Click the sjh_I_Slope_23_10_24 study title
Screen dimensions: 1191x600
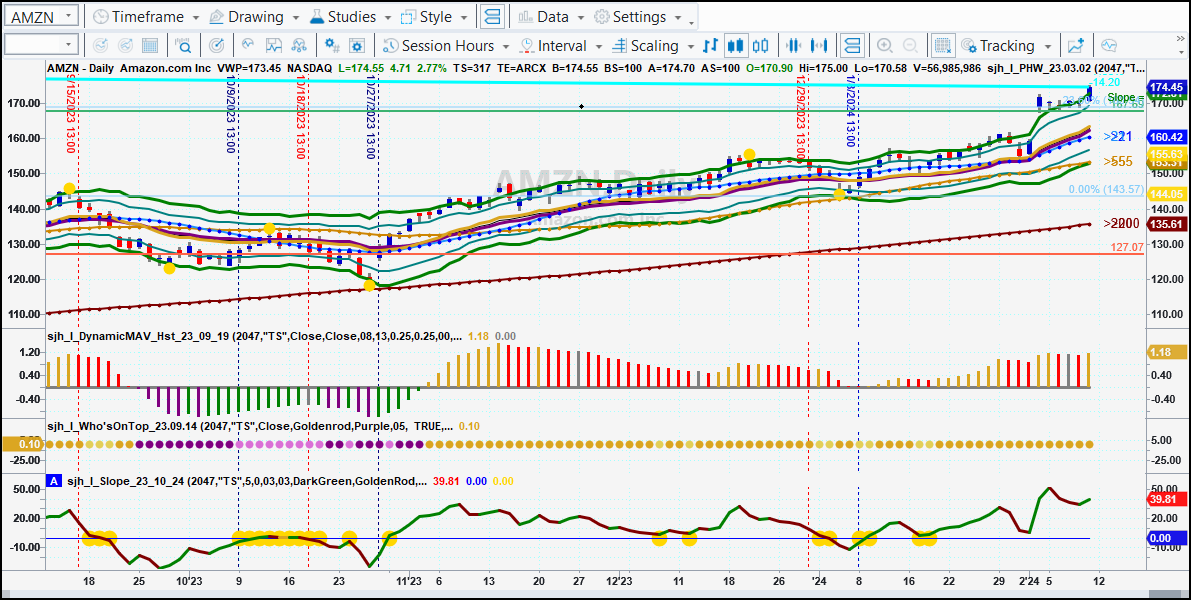[x=247, y=481]
